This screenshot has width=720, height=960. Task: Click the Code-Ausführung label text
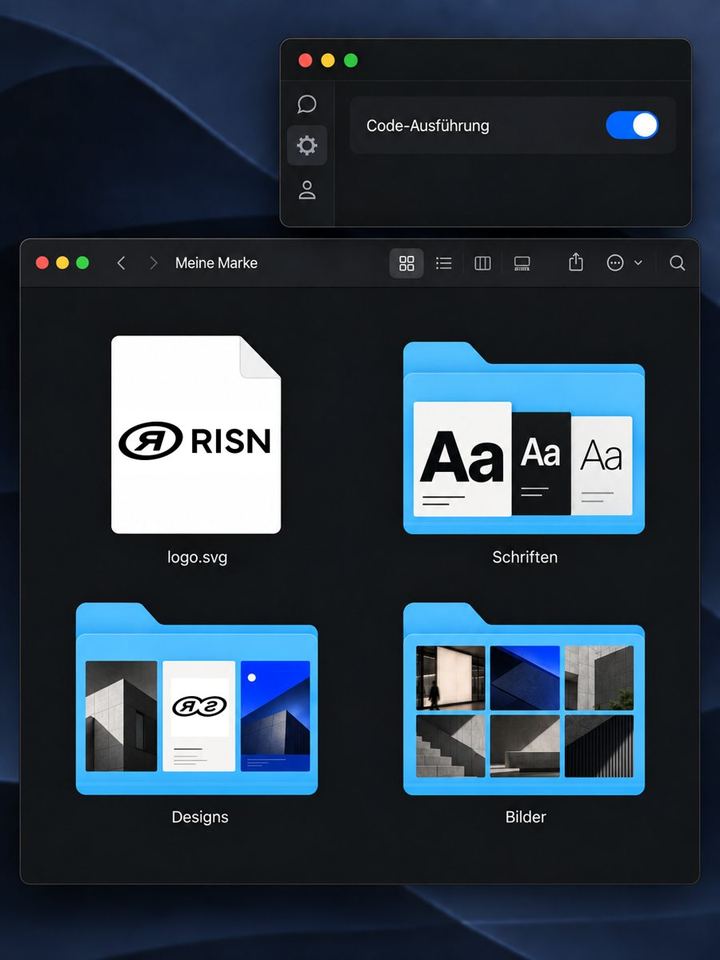click(x=427, y=126)
